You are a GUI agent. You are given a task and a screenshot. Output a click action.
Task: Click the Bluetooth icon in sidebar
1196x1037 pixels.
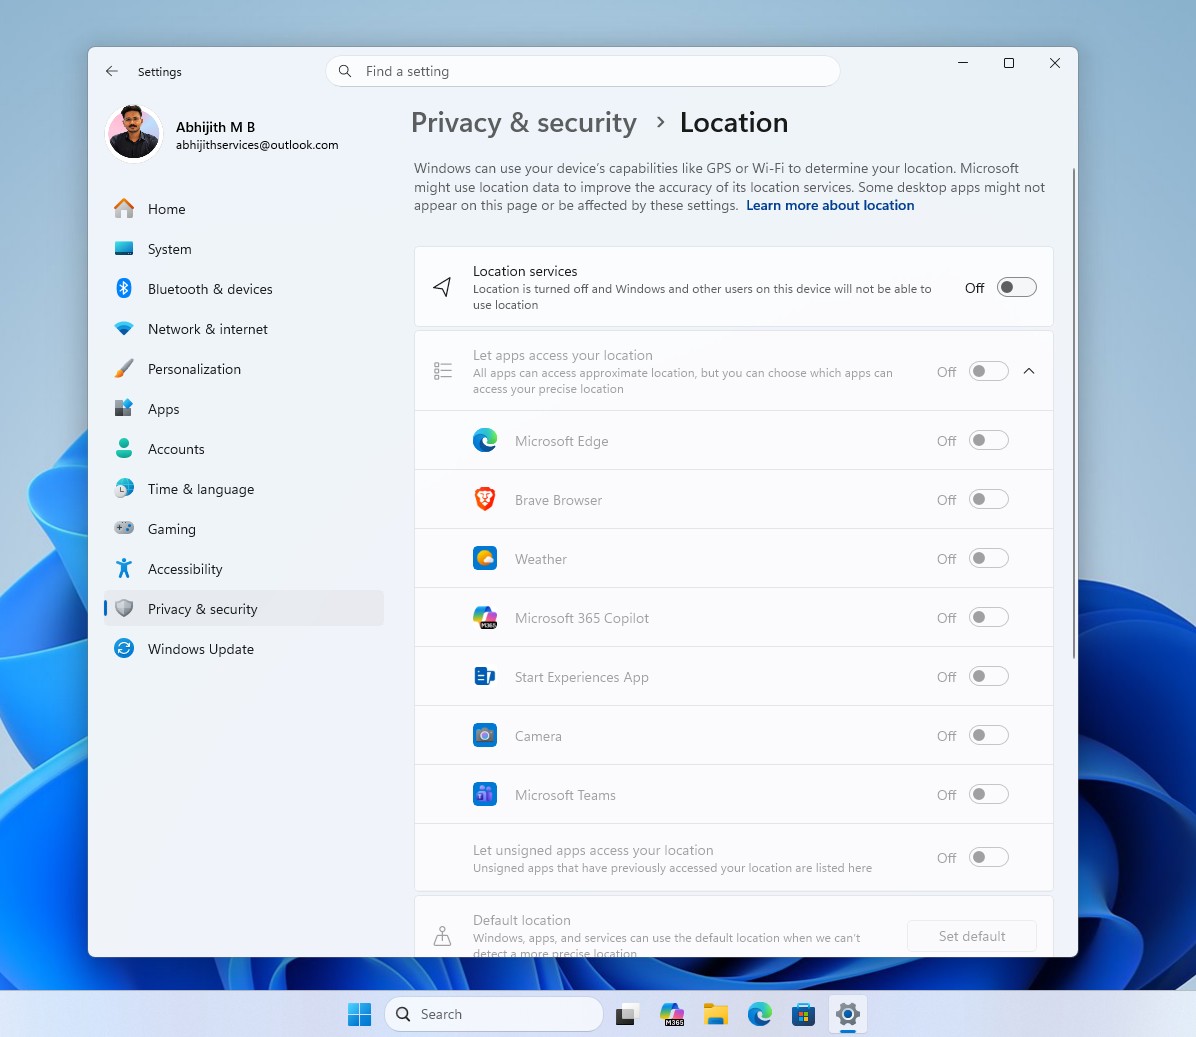[x=124, y=288]
